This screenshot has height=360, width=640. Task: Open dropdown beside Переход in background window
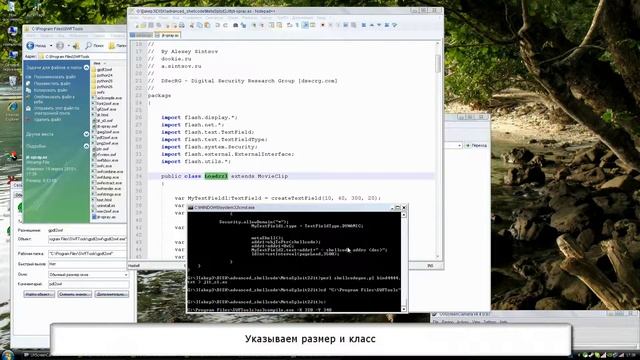(459, 145)
